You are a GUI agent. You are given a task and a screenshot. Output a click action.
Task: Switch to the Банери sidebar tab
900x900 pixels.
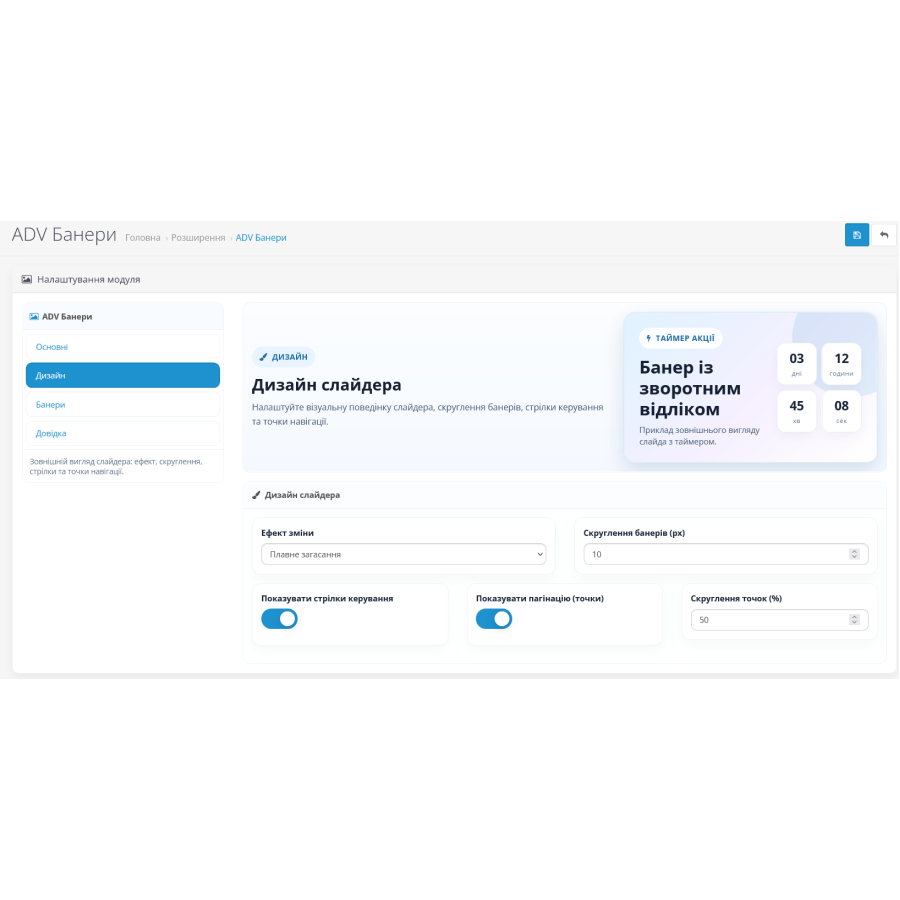[x=123, y=405]
